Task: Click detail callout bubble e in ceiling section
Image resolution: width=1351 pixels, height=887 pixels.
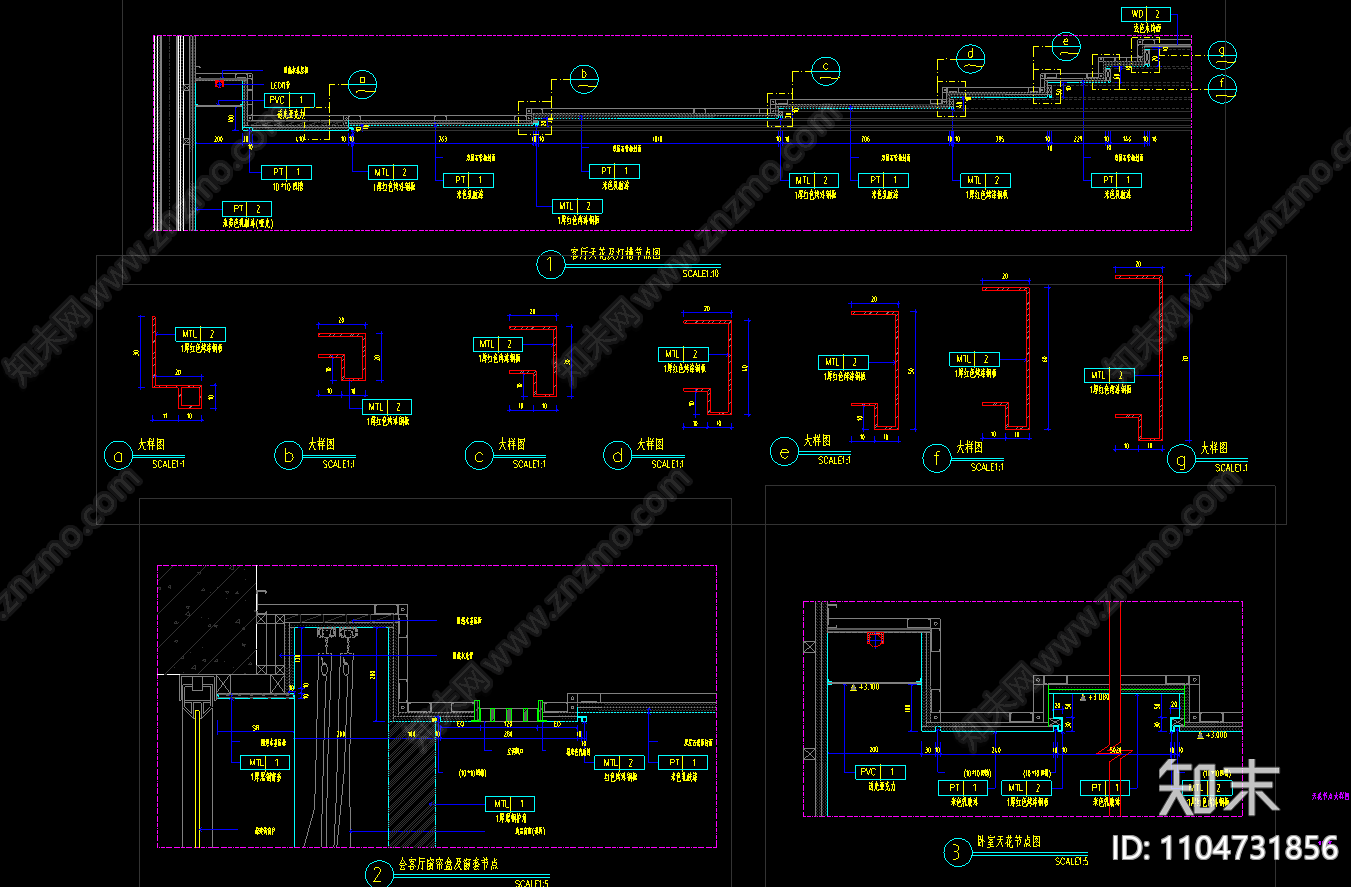Action: [x=1066, y=44]
